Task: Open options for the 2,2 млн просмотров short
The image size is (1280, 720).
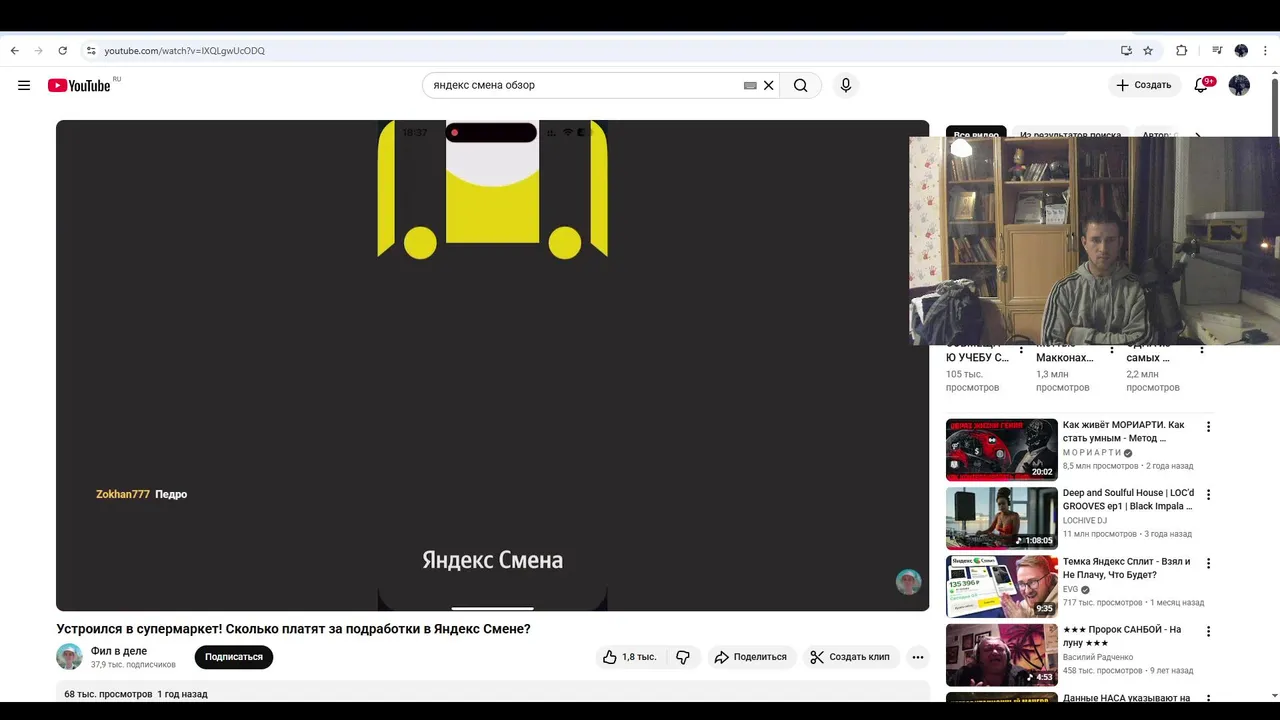Action: 1202,350
